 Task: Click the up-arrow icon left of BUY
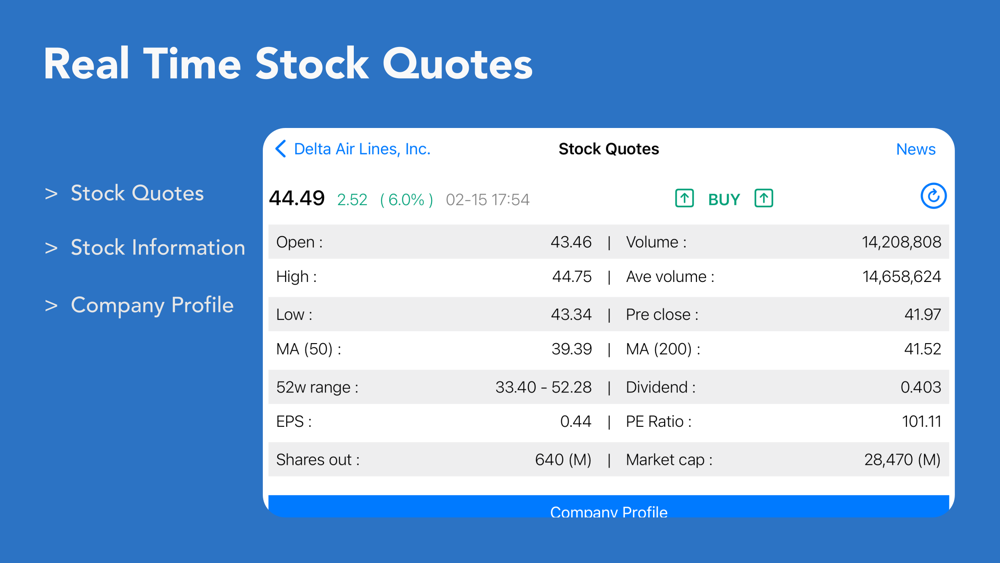[x=684, y=198]
